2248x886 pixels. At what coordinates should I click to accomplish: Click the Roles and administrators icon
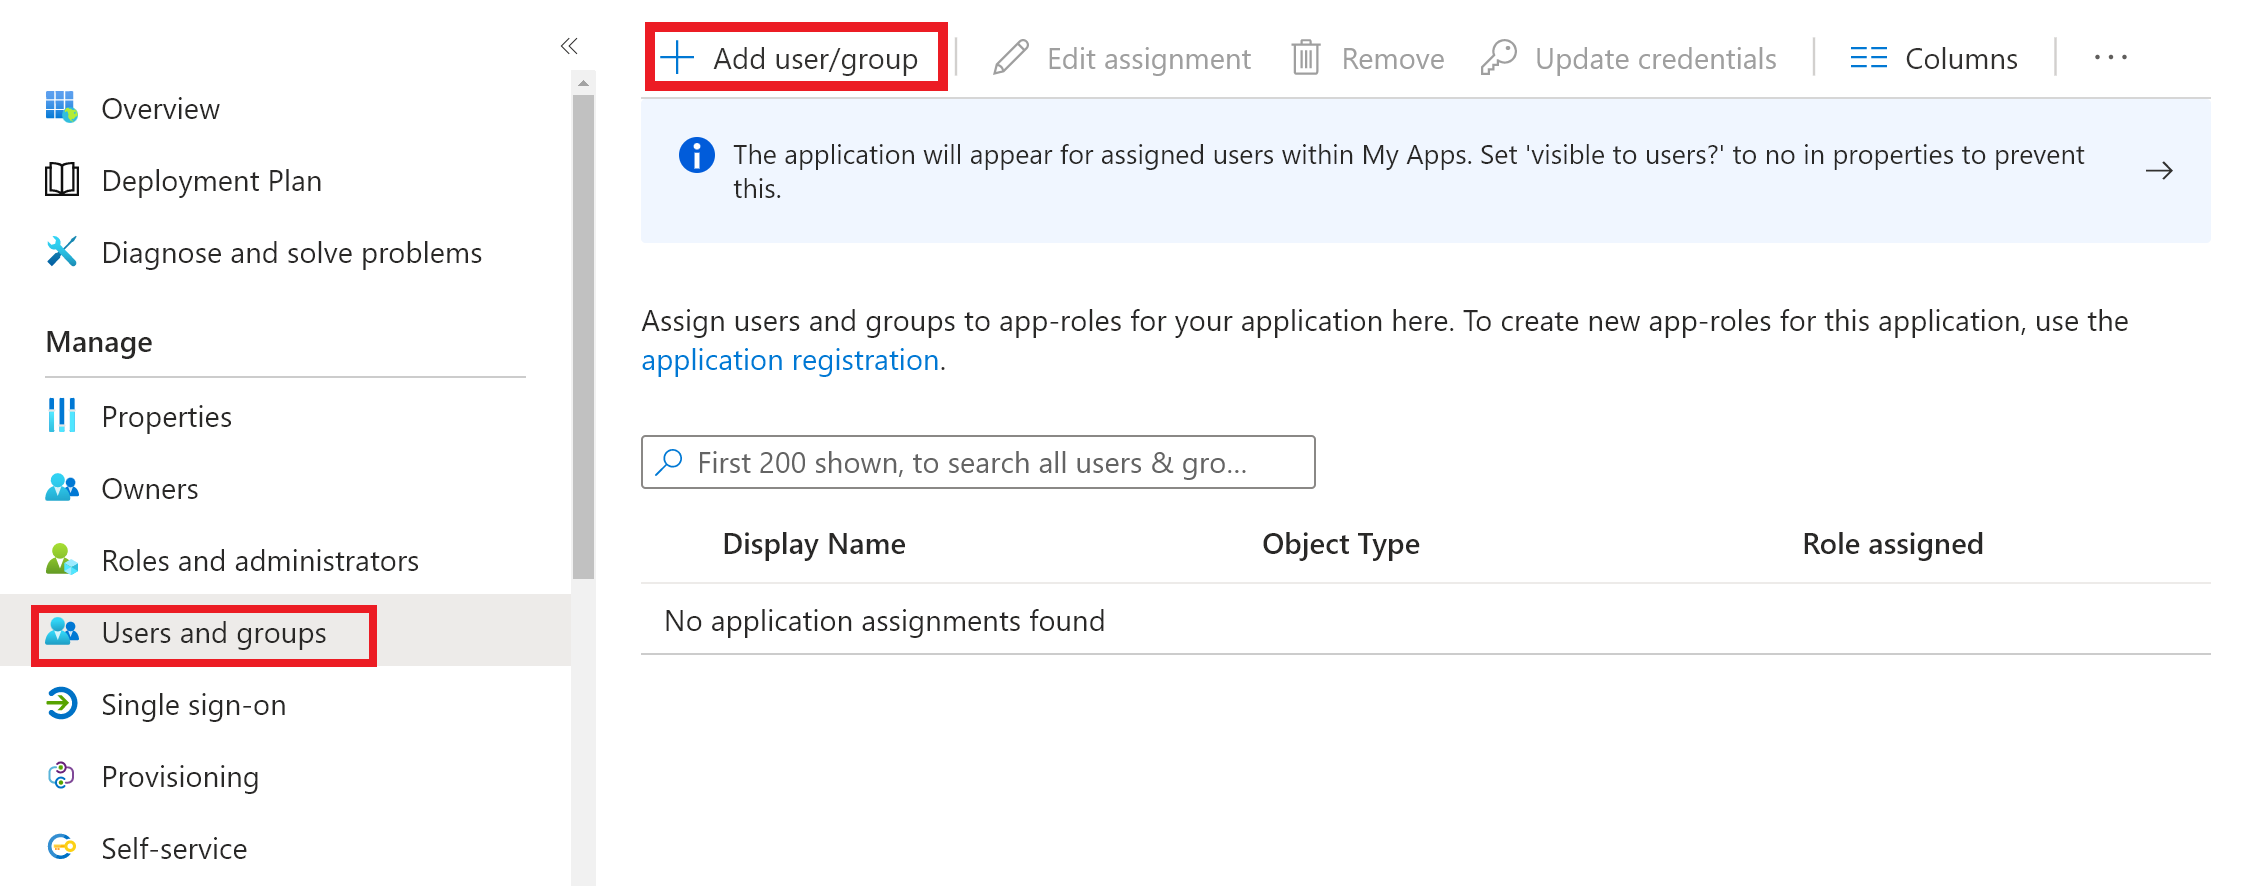62,559
